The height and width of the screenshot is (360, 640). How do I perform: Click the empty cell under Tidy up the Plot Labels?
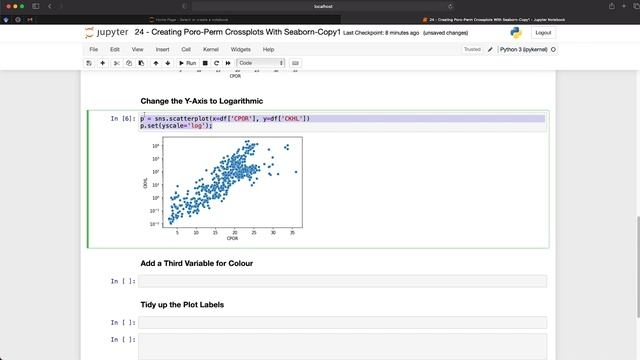[x=342, y=322]
